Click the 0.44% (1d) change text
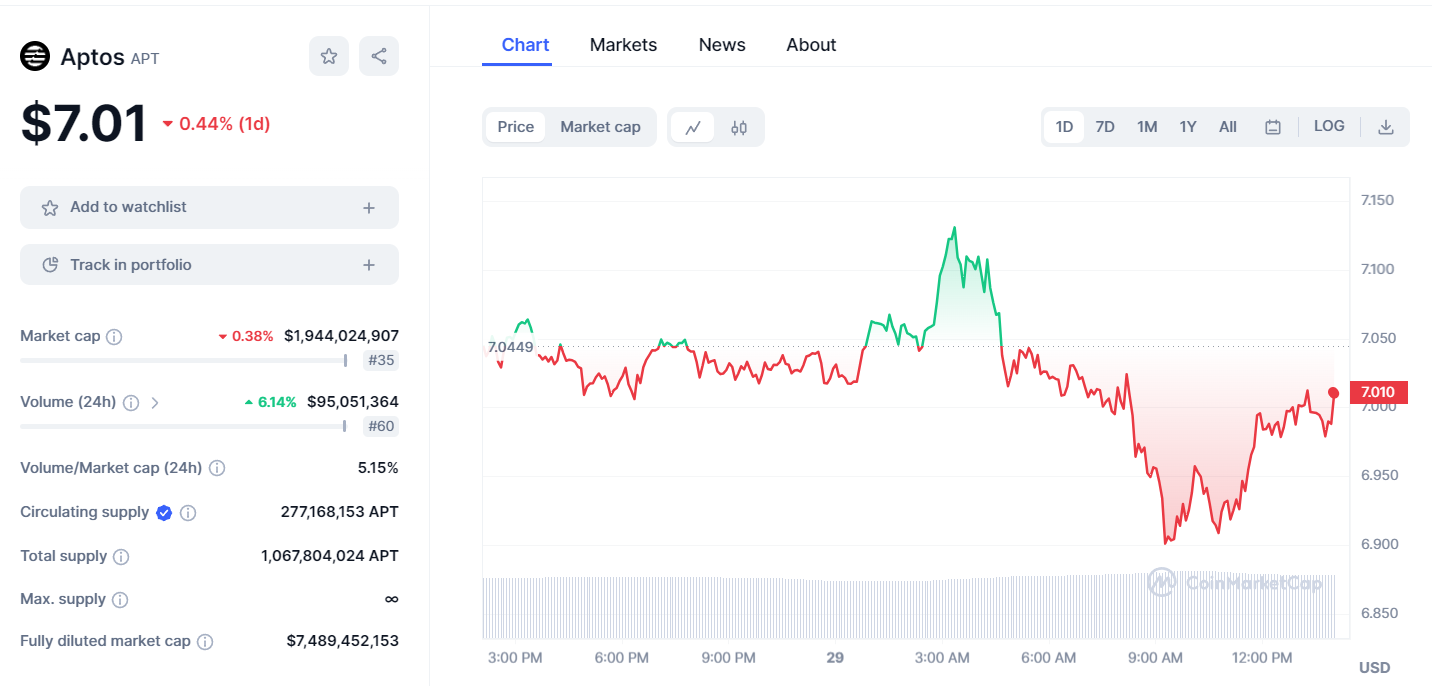Image resolution: width=1432 pixels, height=686 pixels. click(216, 124)
